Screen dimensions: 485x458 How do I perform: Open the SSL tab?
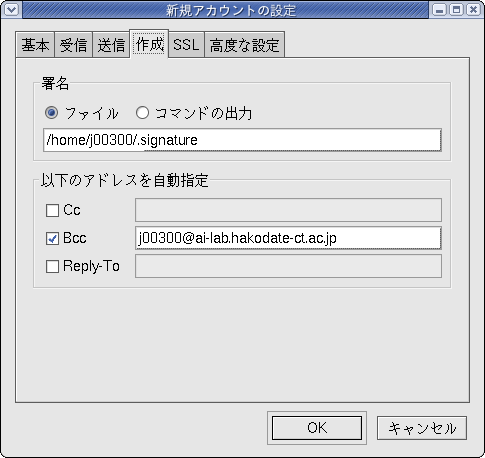point(186,45)
